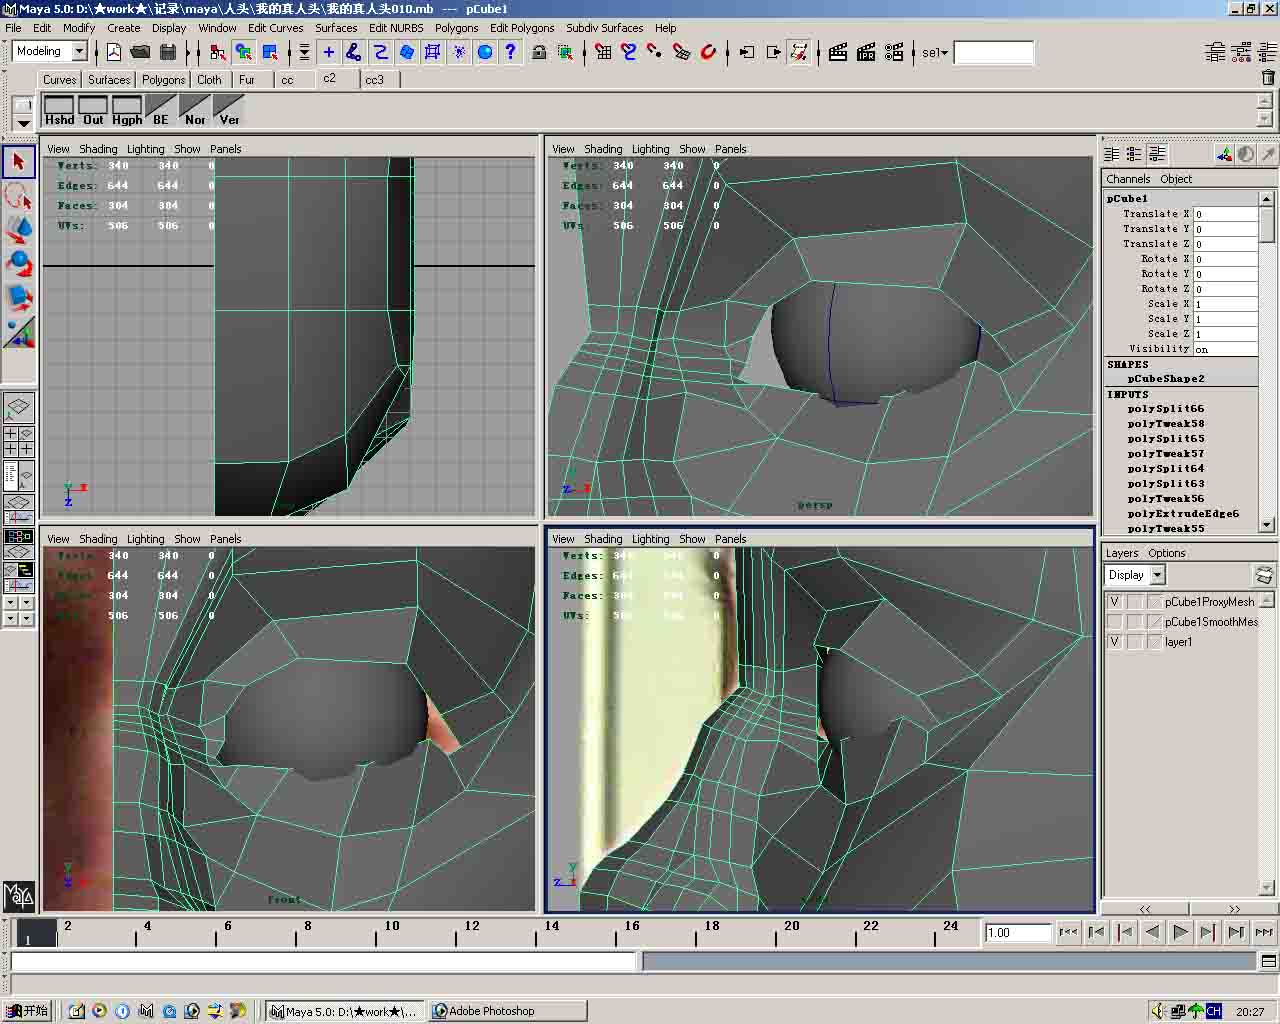Open the Edit Polygons menu
Screen dimensions: 1280x1024
click(x=522, y=28)
